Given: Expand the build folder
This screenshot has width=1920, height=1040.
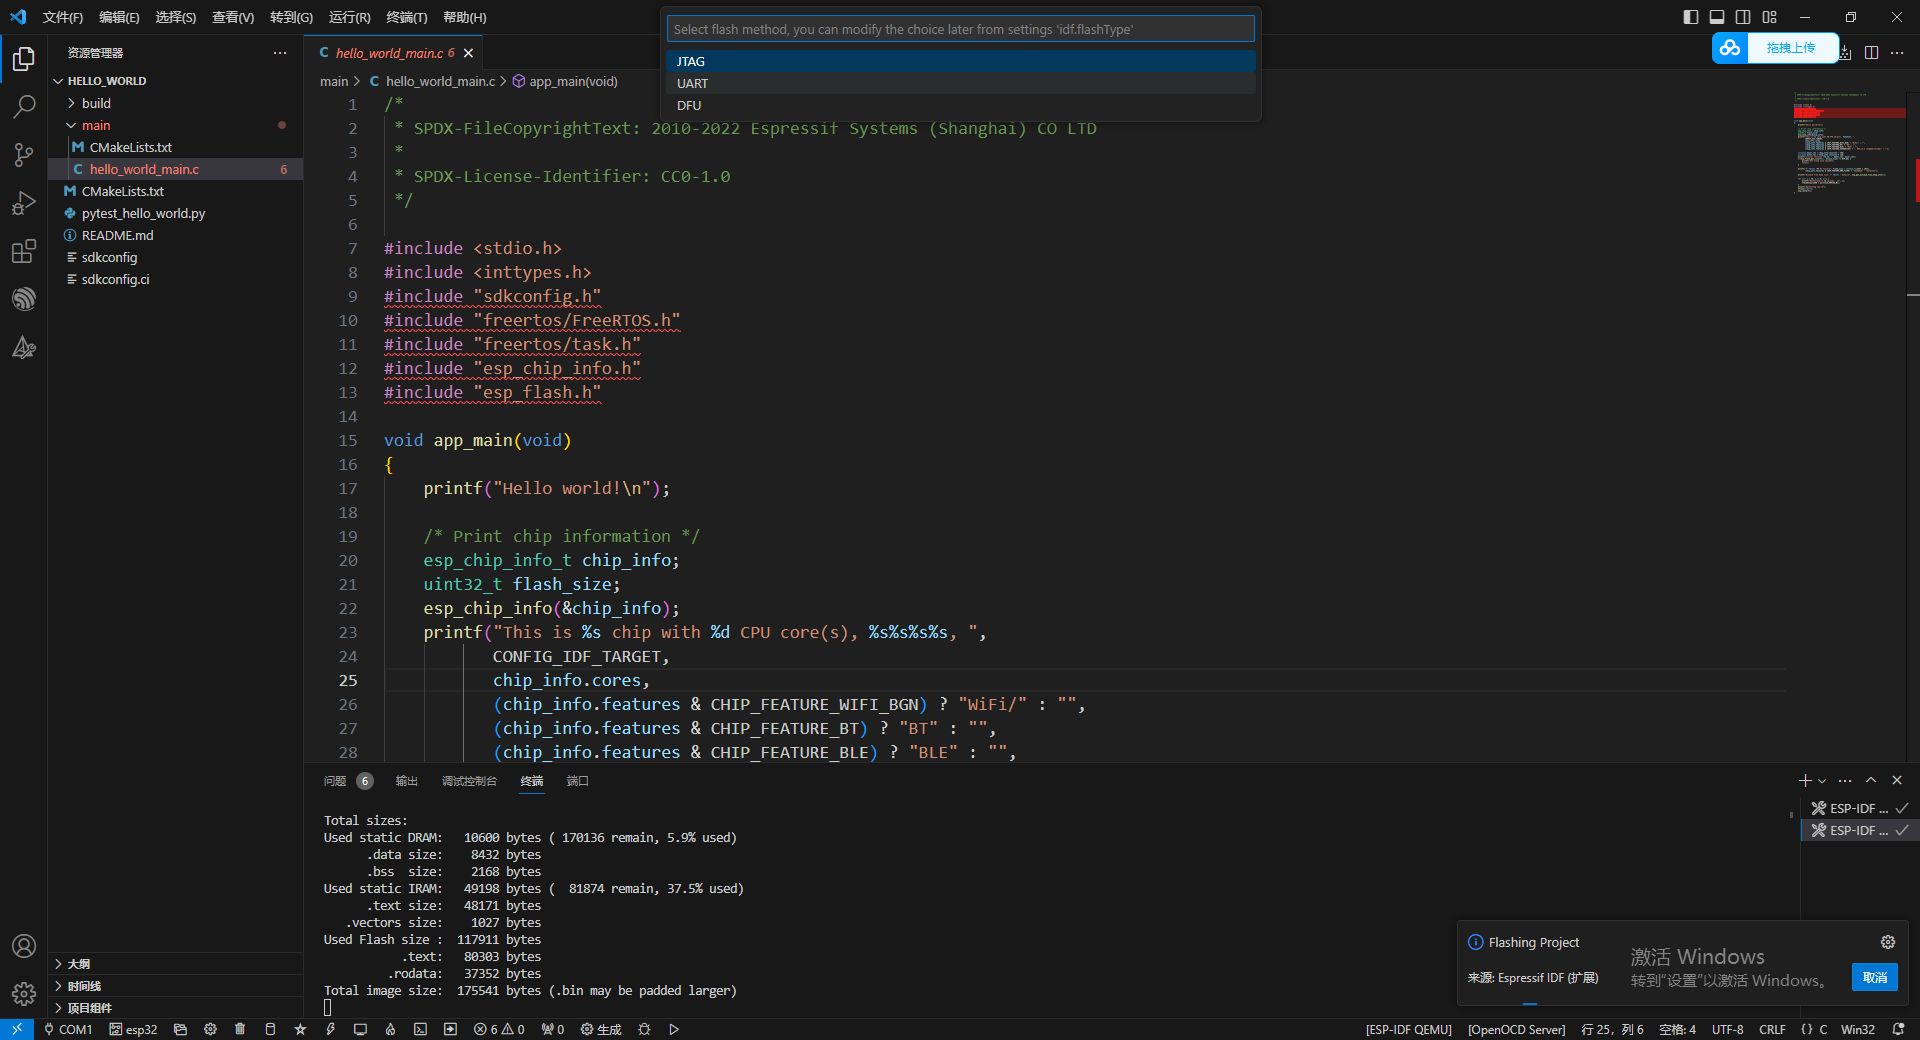Looking at the screenshot, I should click(96, 103).
